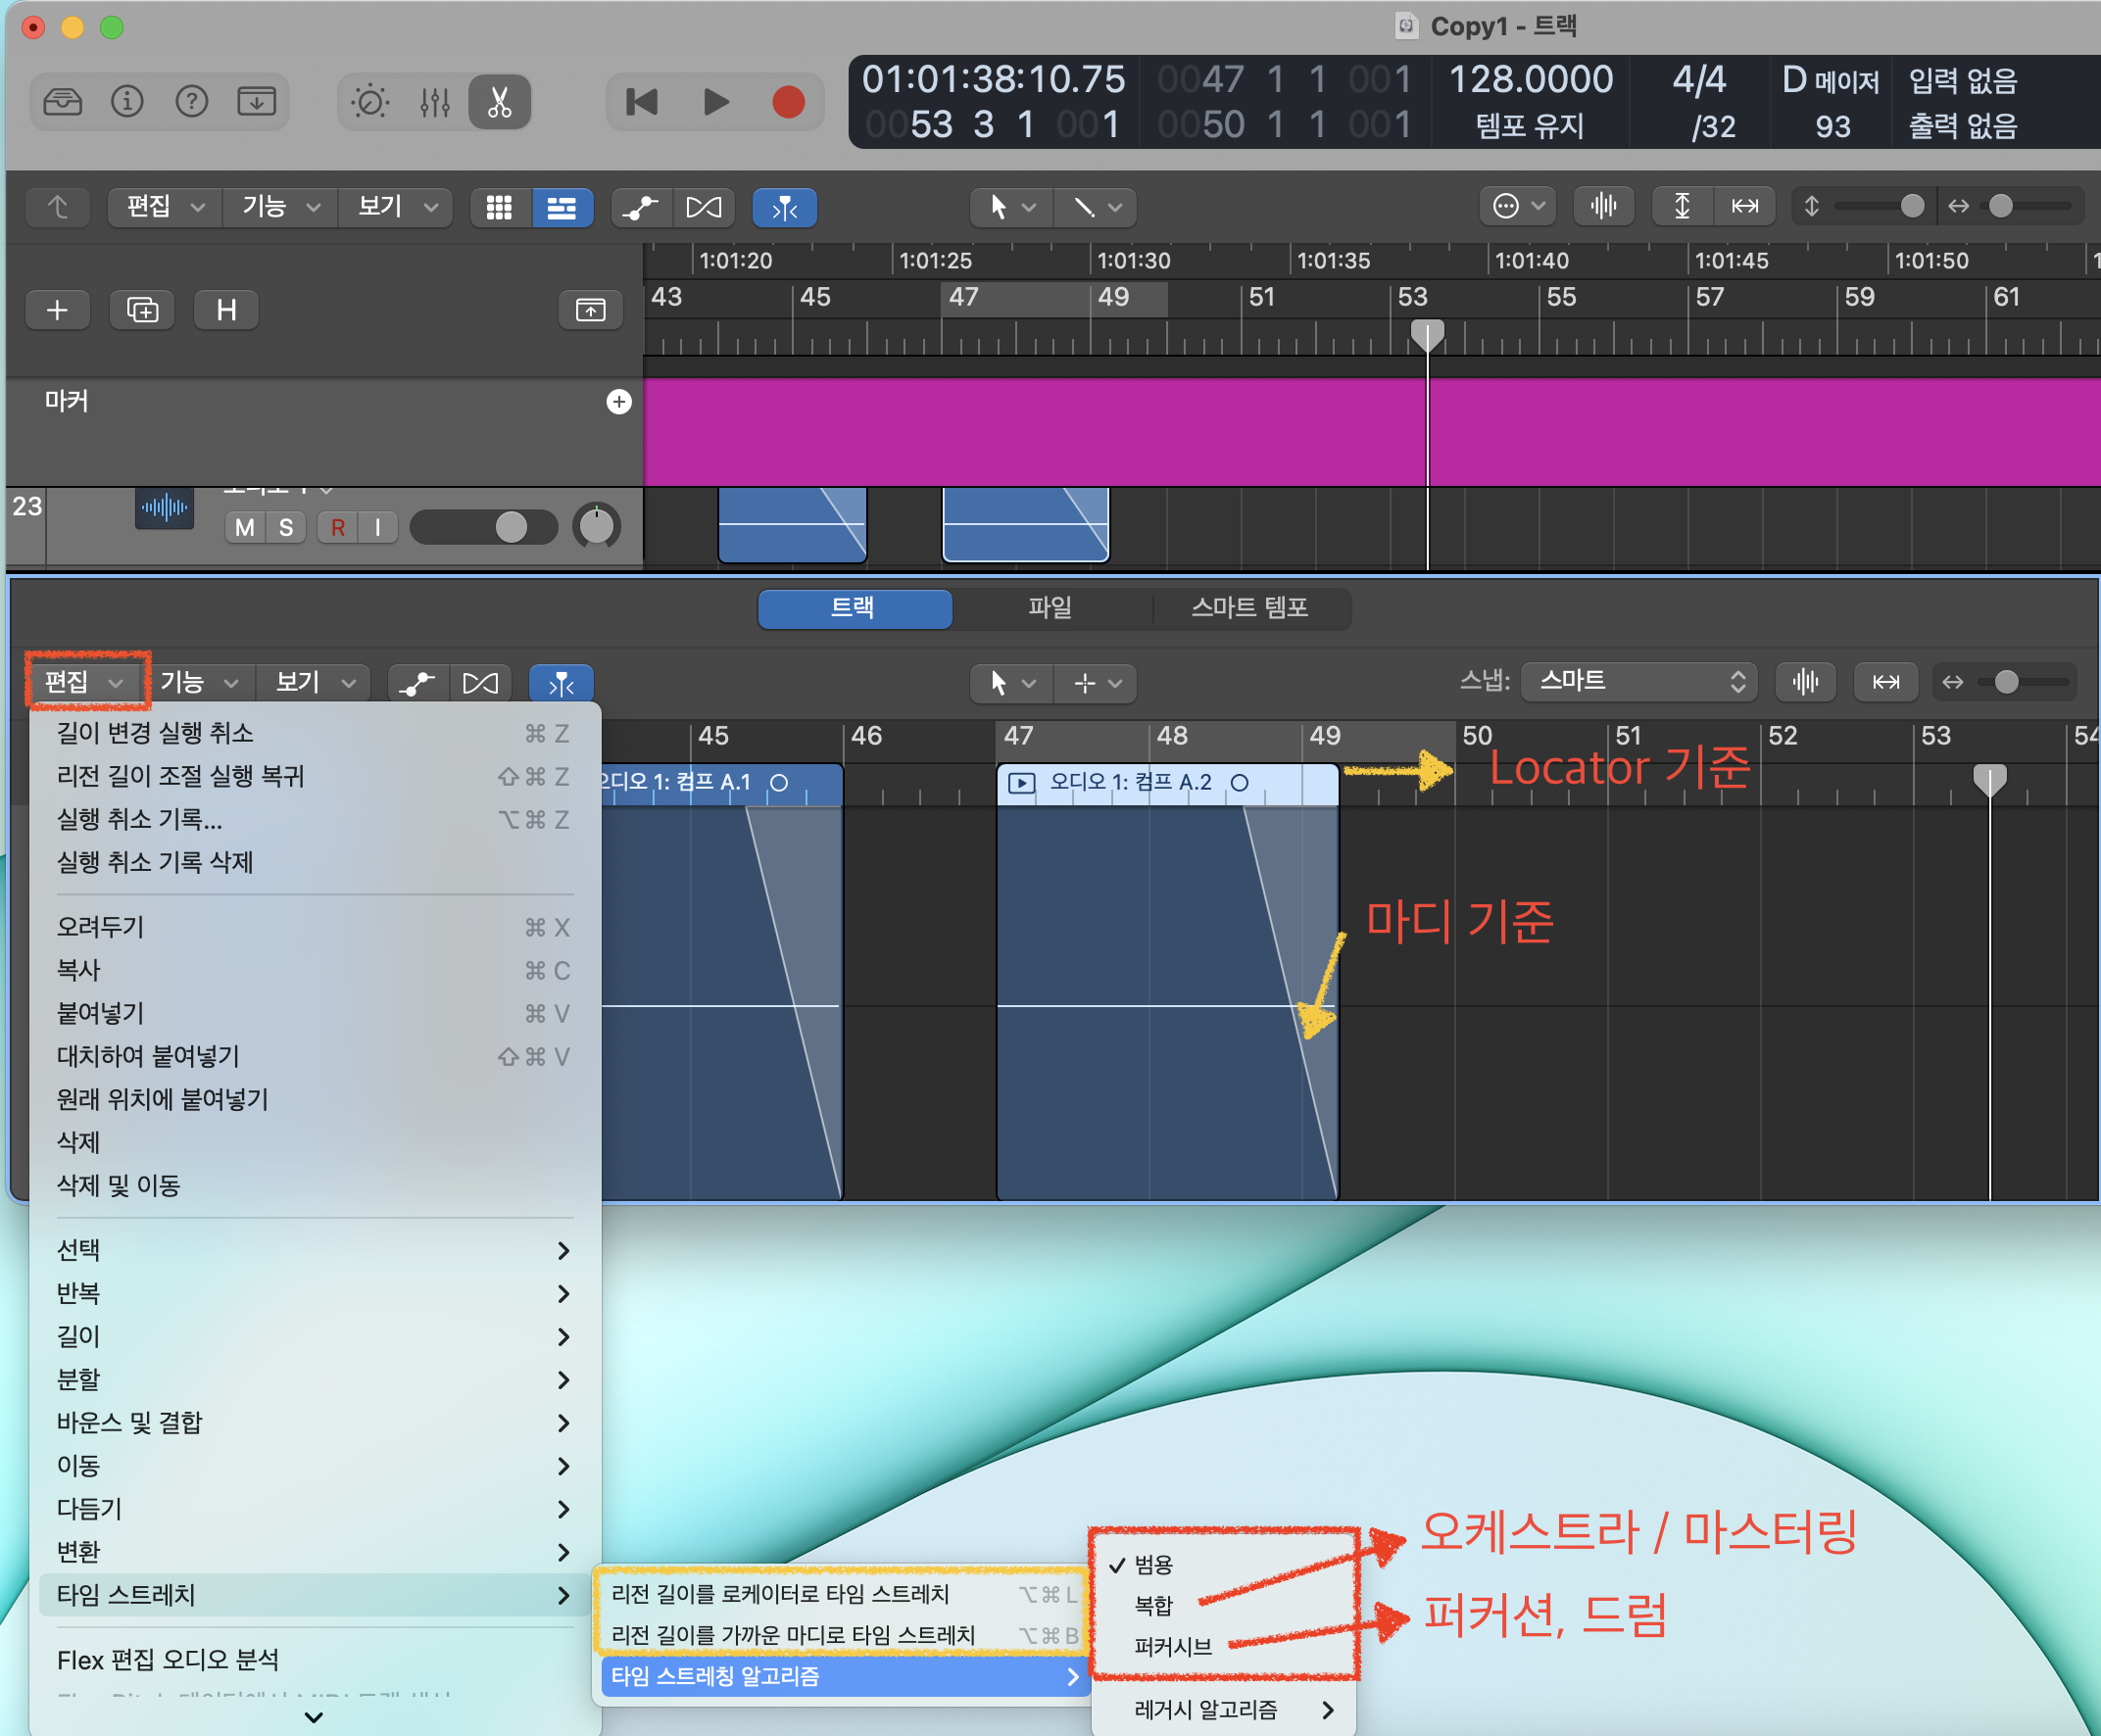Toggle the Mixer sliders icon
Screen dimensions: 2101x1736
pyautogui.click(x=435, y=102)
